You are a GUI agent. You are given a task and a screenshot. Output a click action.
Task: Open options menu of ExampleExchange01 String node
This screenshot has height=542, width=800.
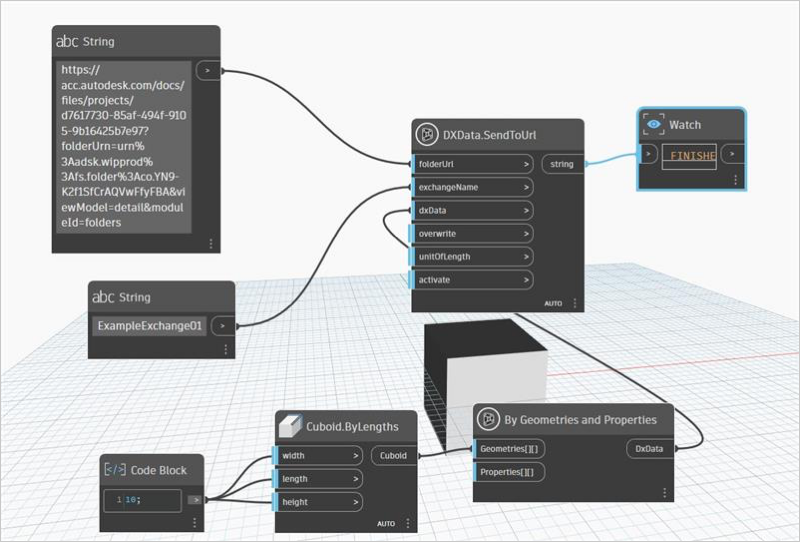[x=226, y=349]
